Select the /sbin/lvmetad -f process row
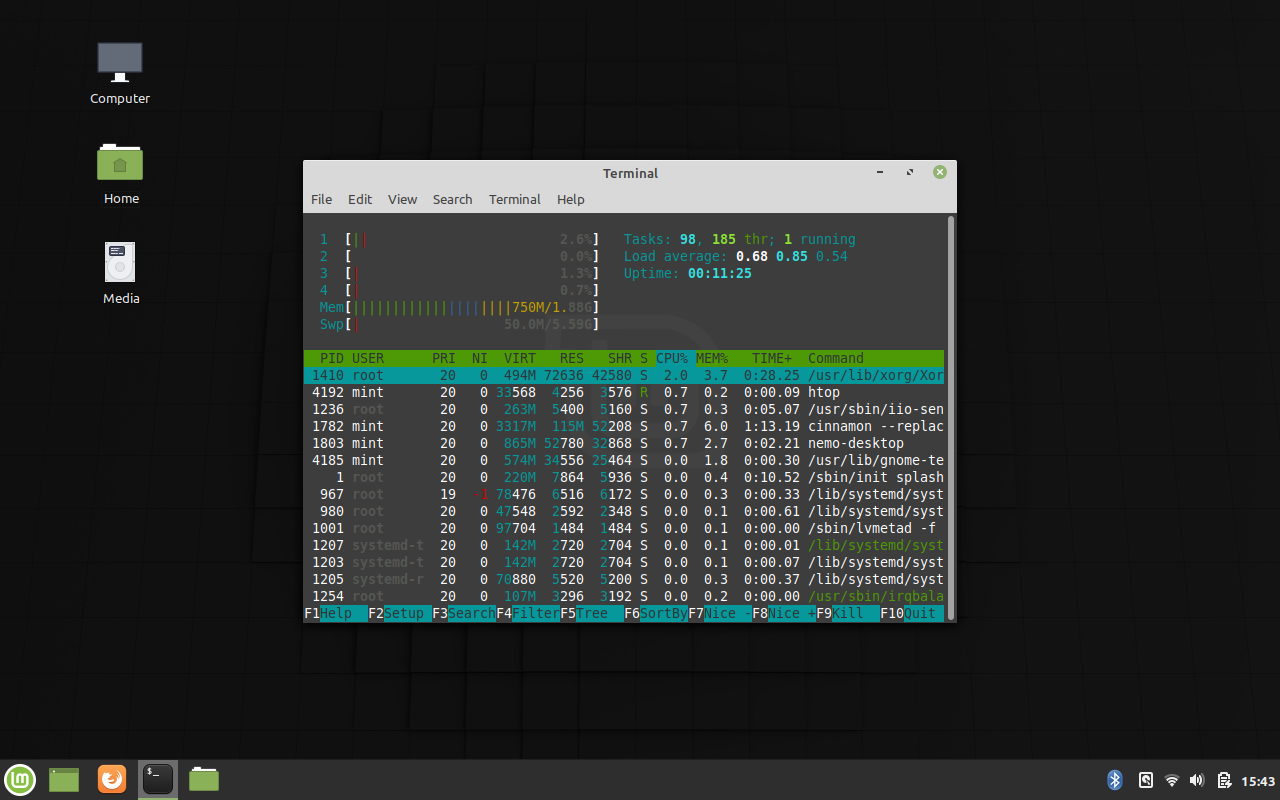The width and height of the screenshot is (1280, 800). [x=624, y=528]
